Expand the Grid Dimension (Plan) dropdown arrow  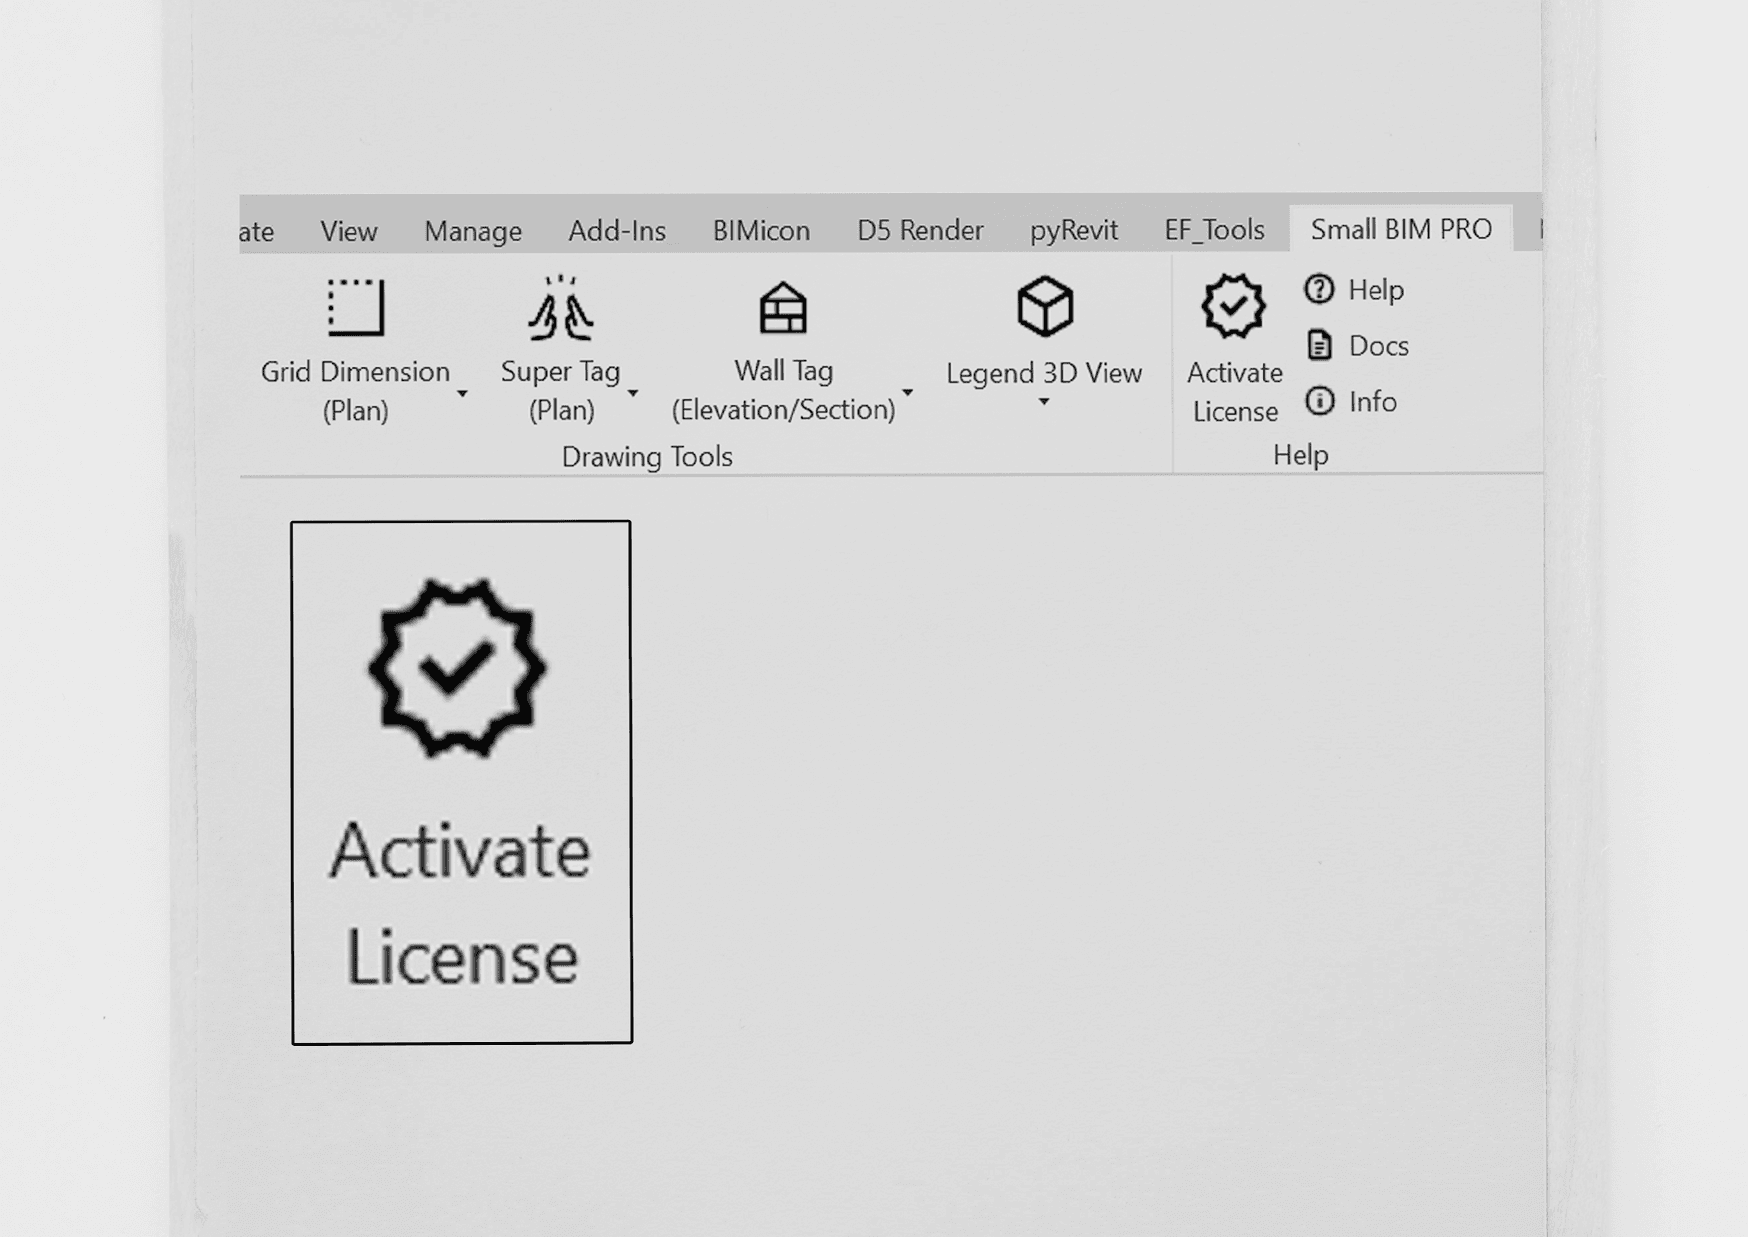[x=462, y=394]
